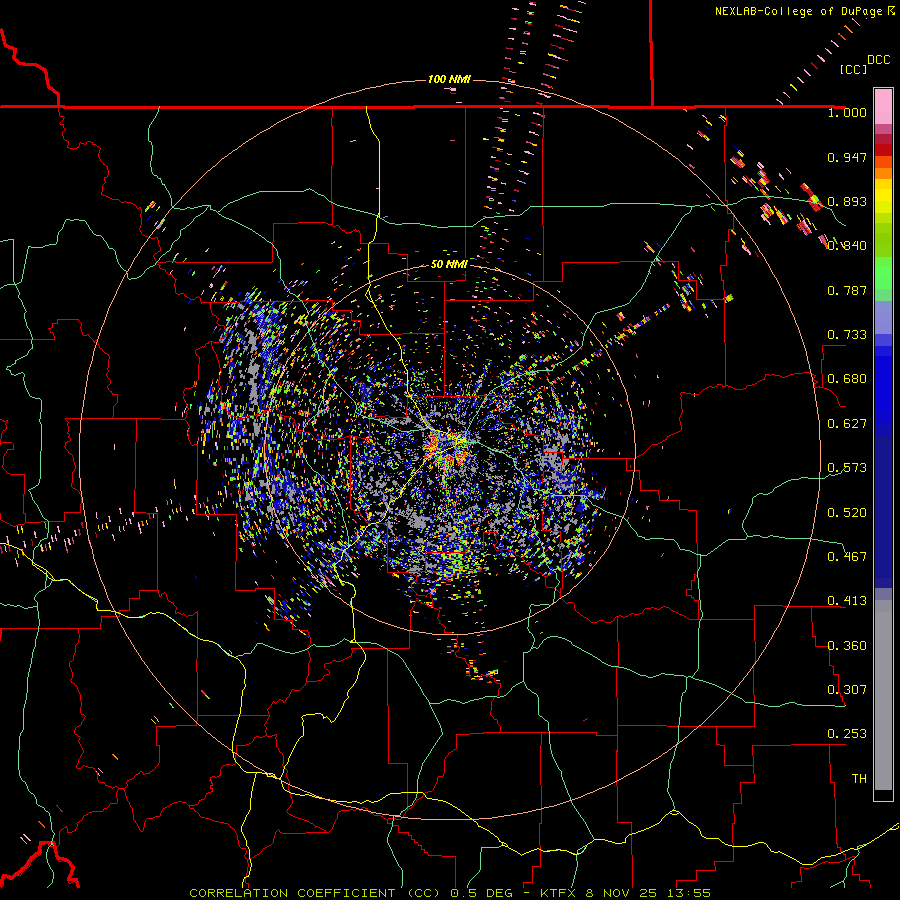Screen dimensions: 900x900
Task: Click the 0.840 color scale value
Action: (x=847, y=246)
